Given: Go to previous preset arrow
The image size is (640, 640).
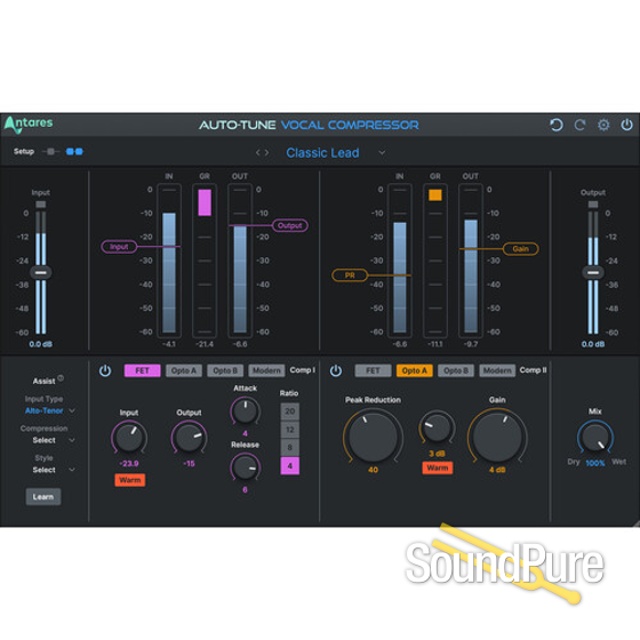Looking at the screenshot, I should coord(258,153).
